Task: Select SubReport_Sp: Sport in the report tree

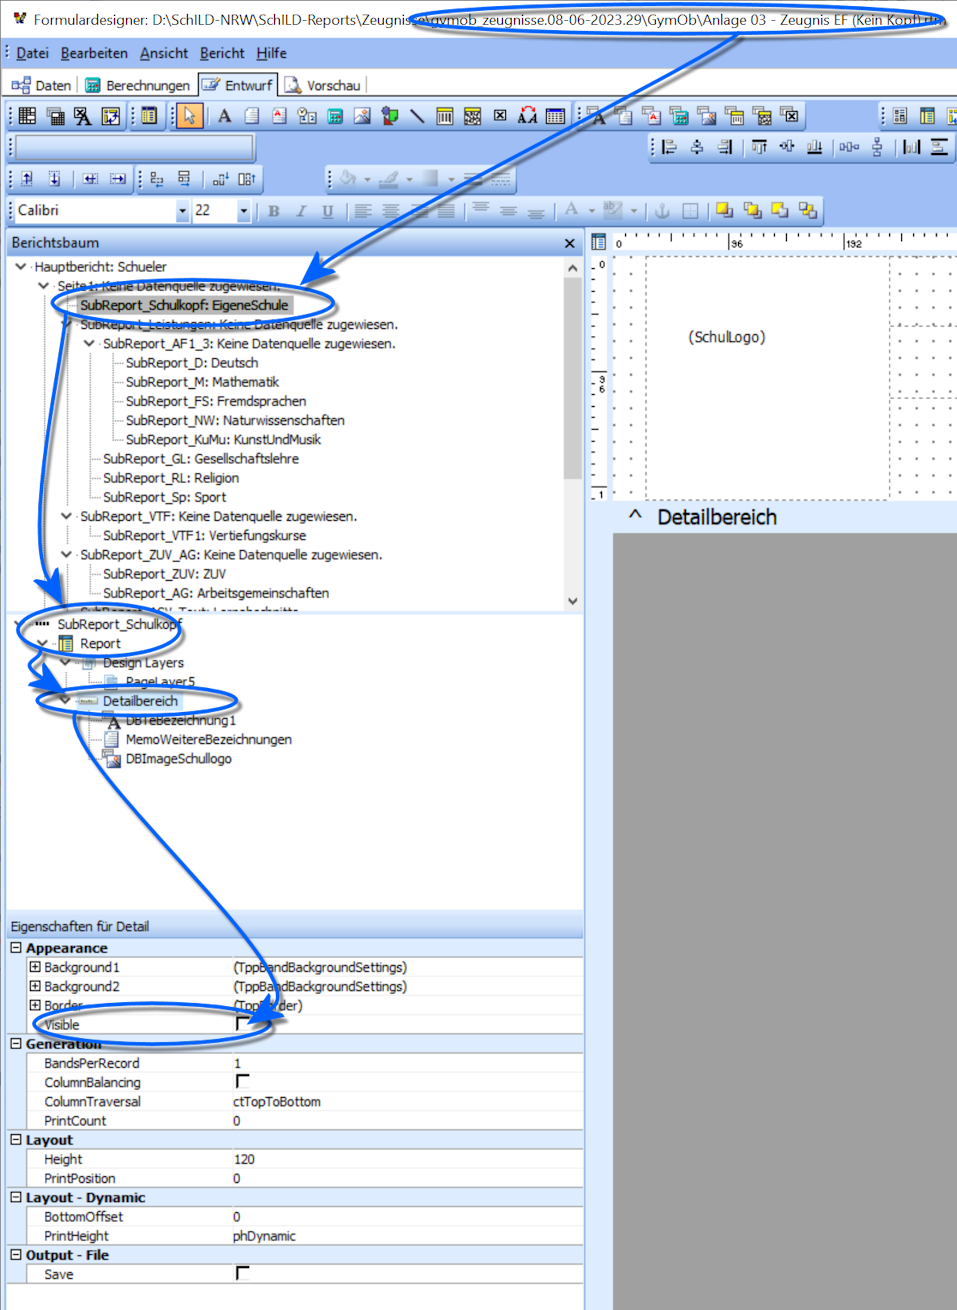Action: pos(164,497)
